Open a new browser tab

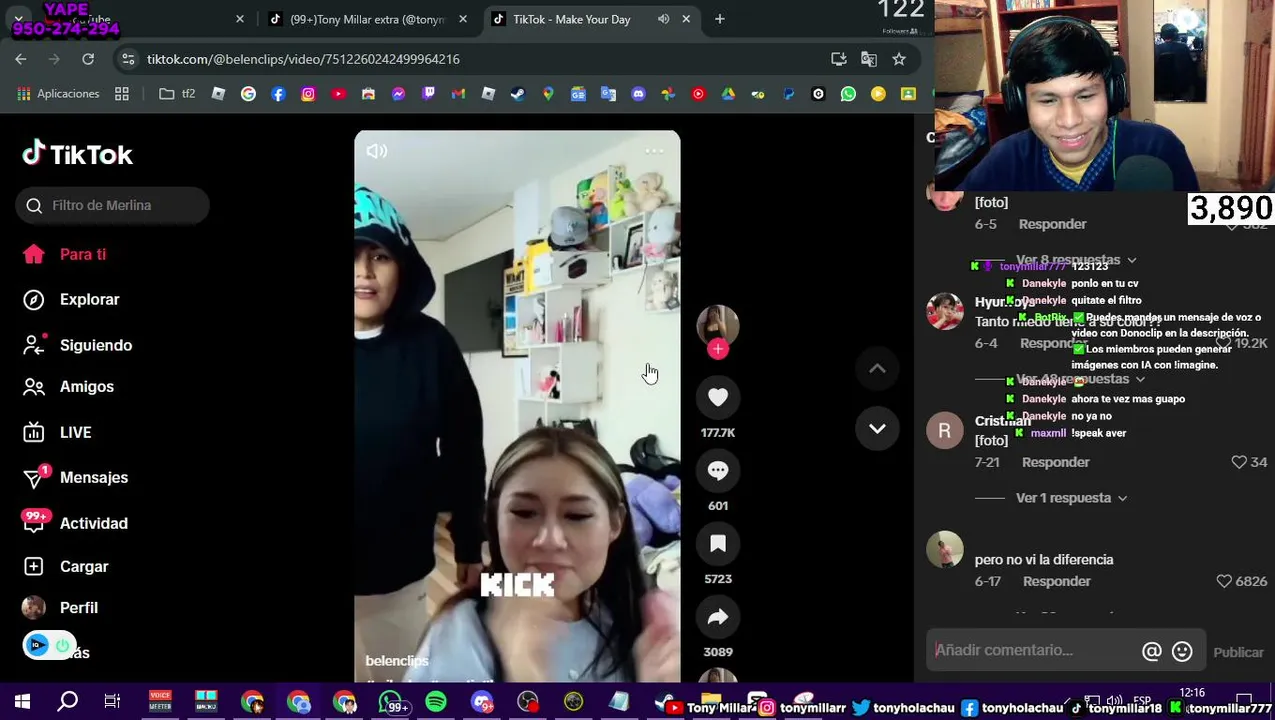click(719, 19)
